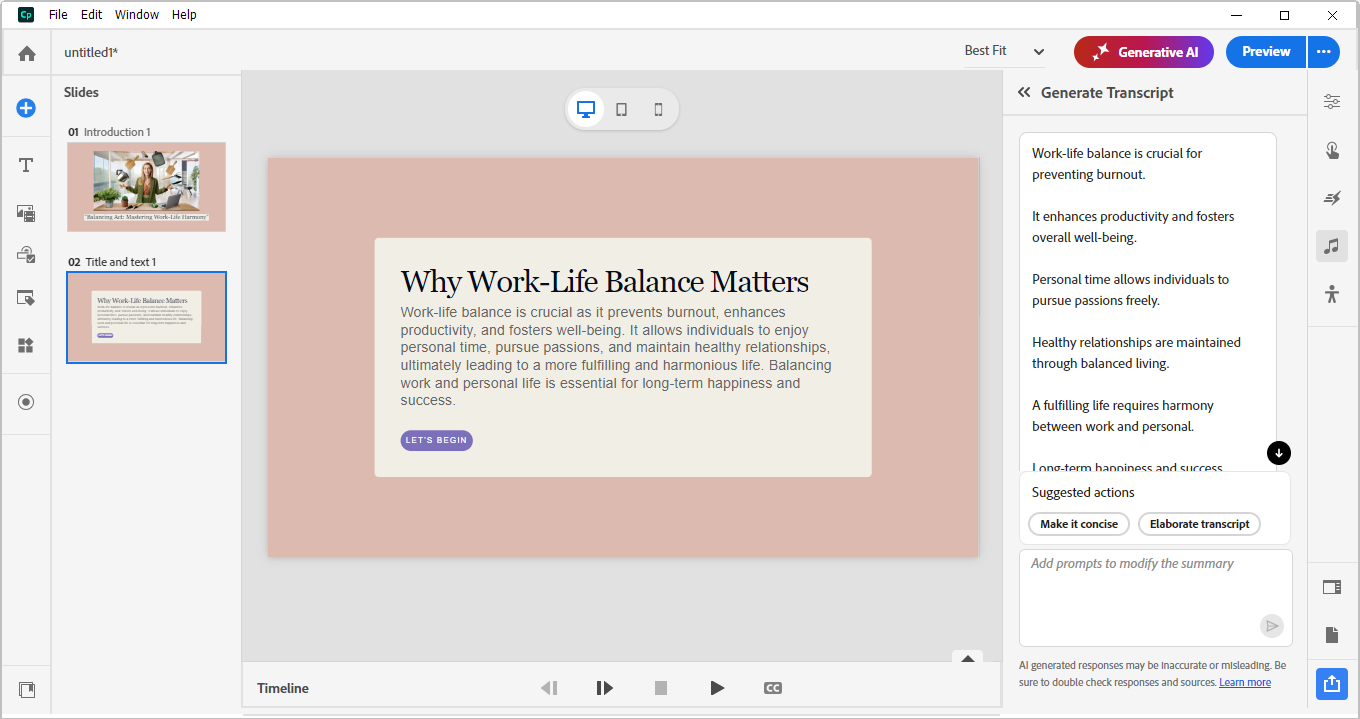This screenshot has height=719, width=1360.
Task: Open the Edit menu
Action: point(91,14)
